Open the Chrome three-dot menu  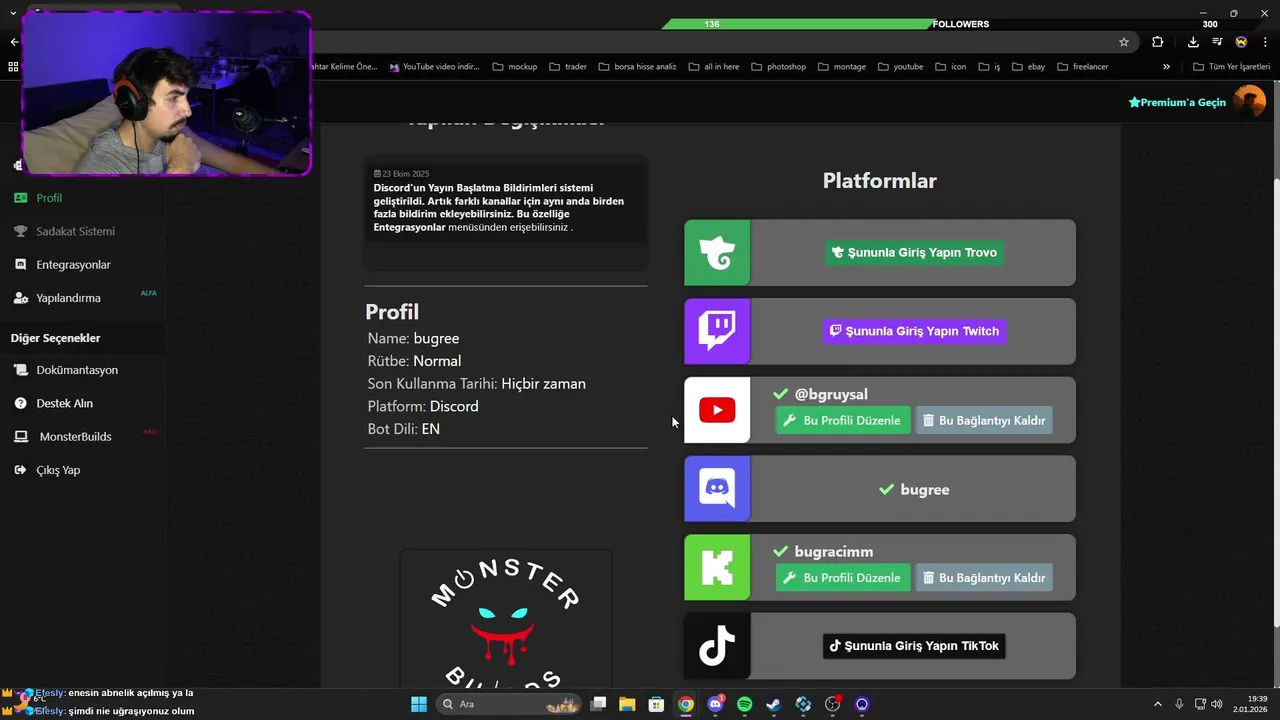[1265, 42]
